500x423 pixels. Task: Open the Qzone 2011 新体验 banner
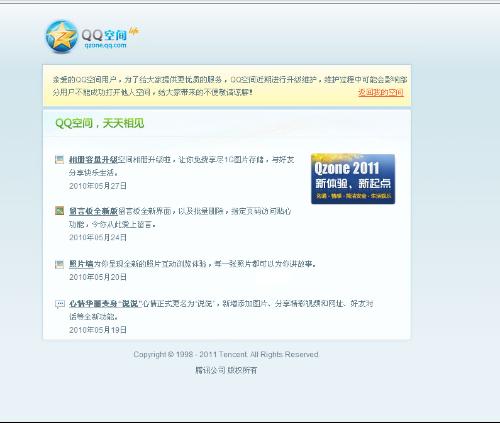click(353, 179)
